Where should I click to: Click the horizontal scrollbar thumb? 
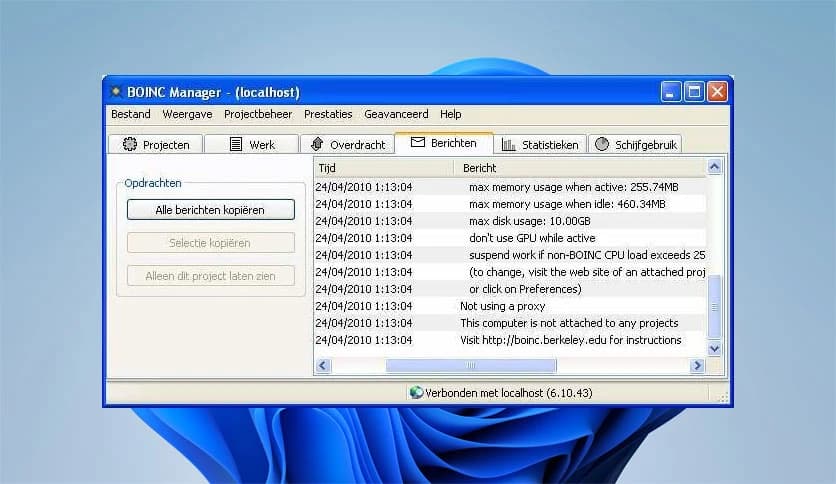(471, 366)
